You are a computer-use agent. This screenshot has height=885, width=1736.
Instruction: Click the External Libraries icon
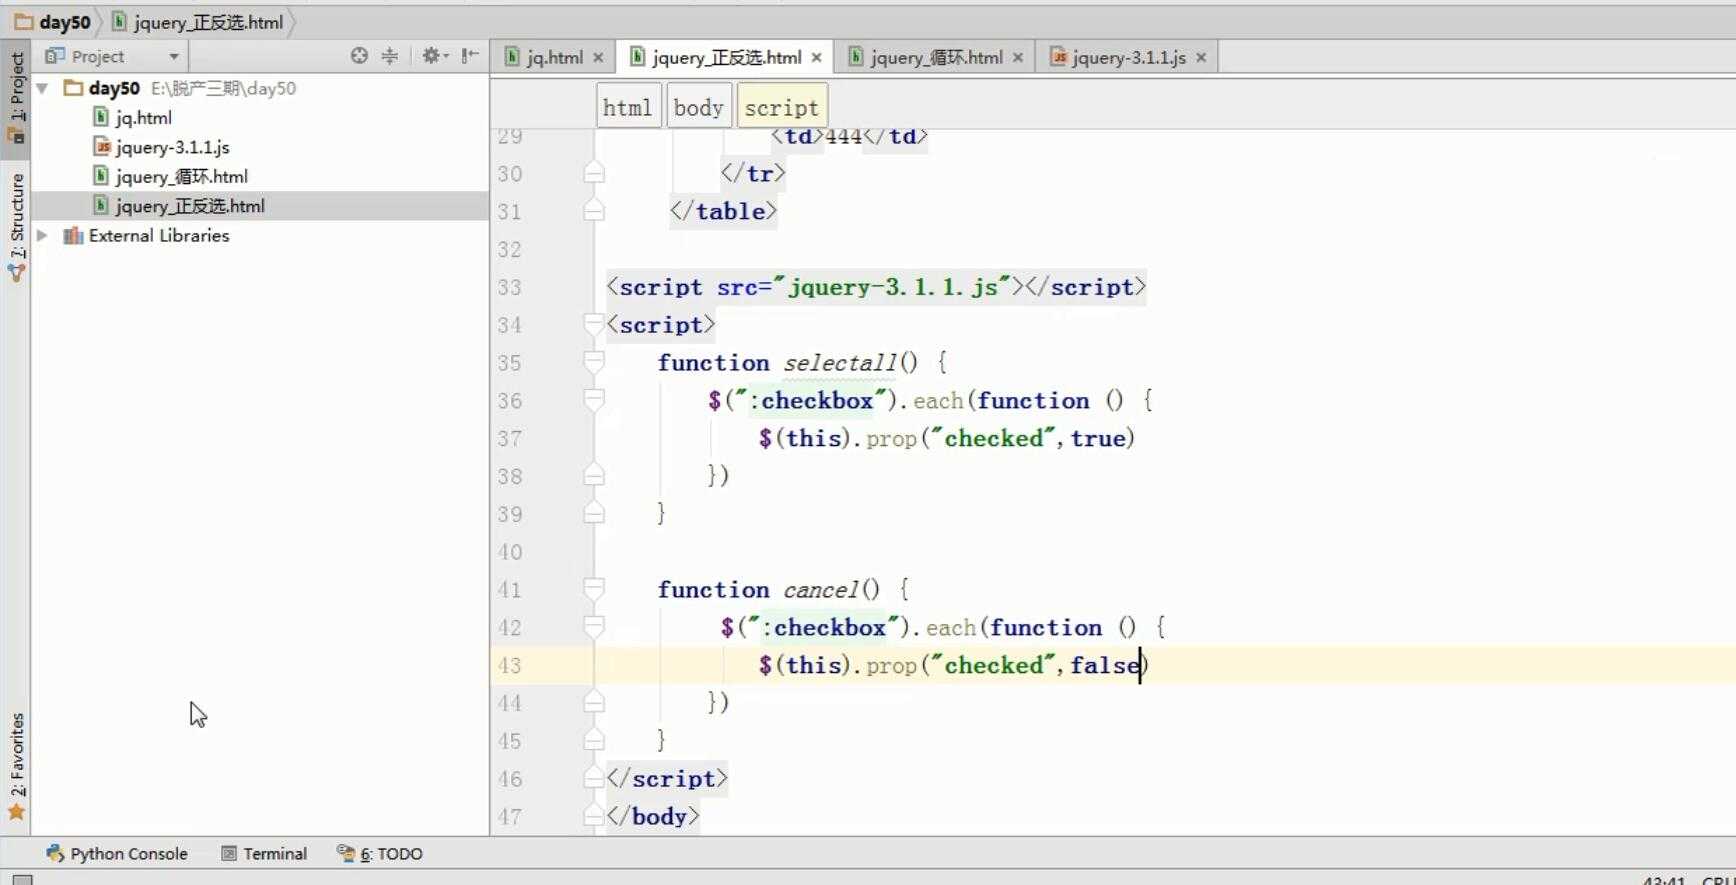tap(73, 235)
